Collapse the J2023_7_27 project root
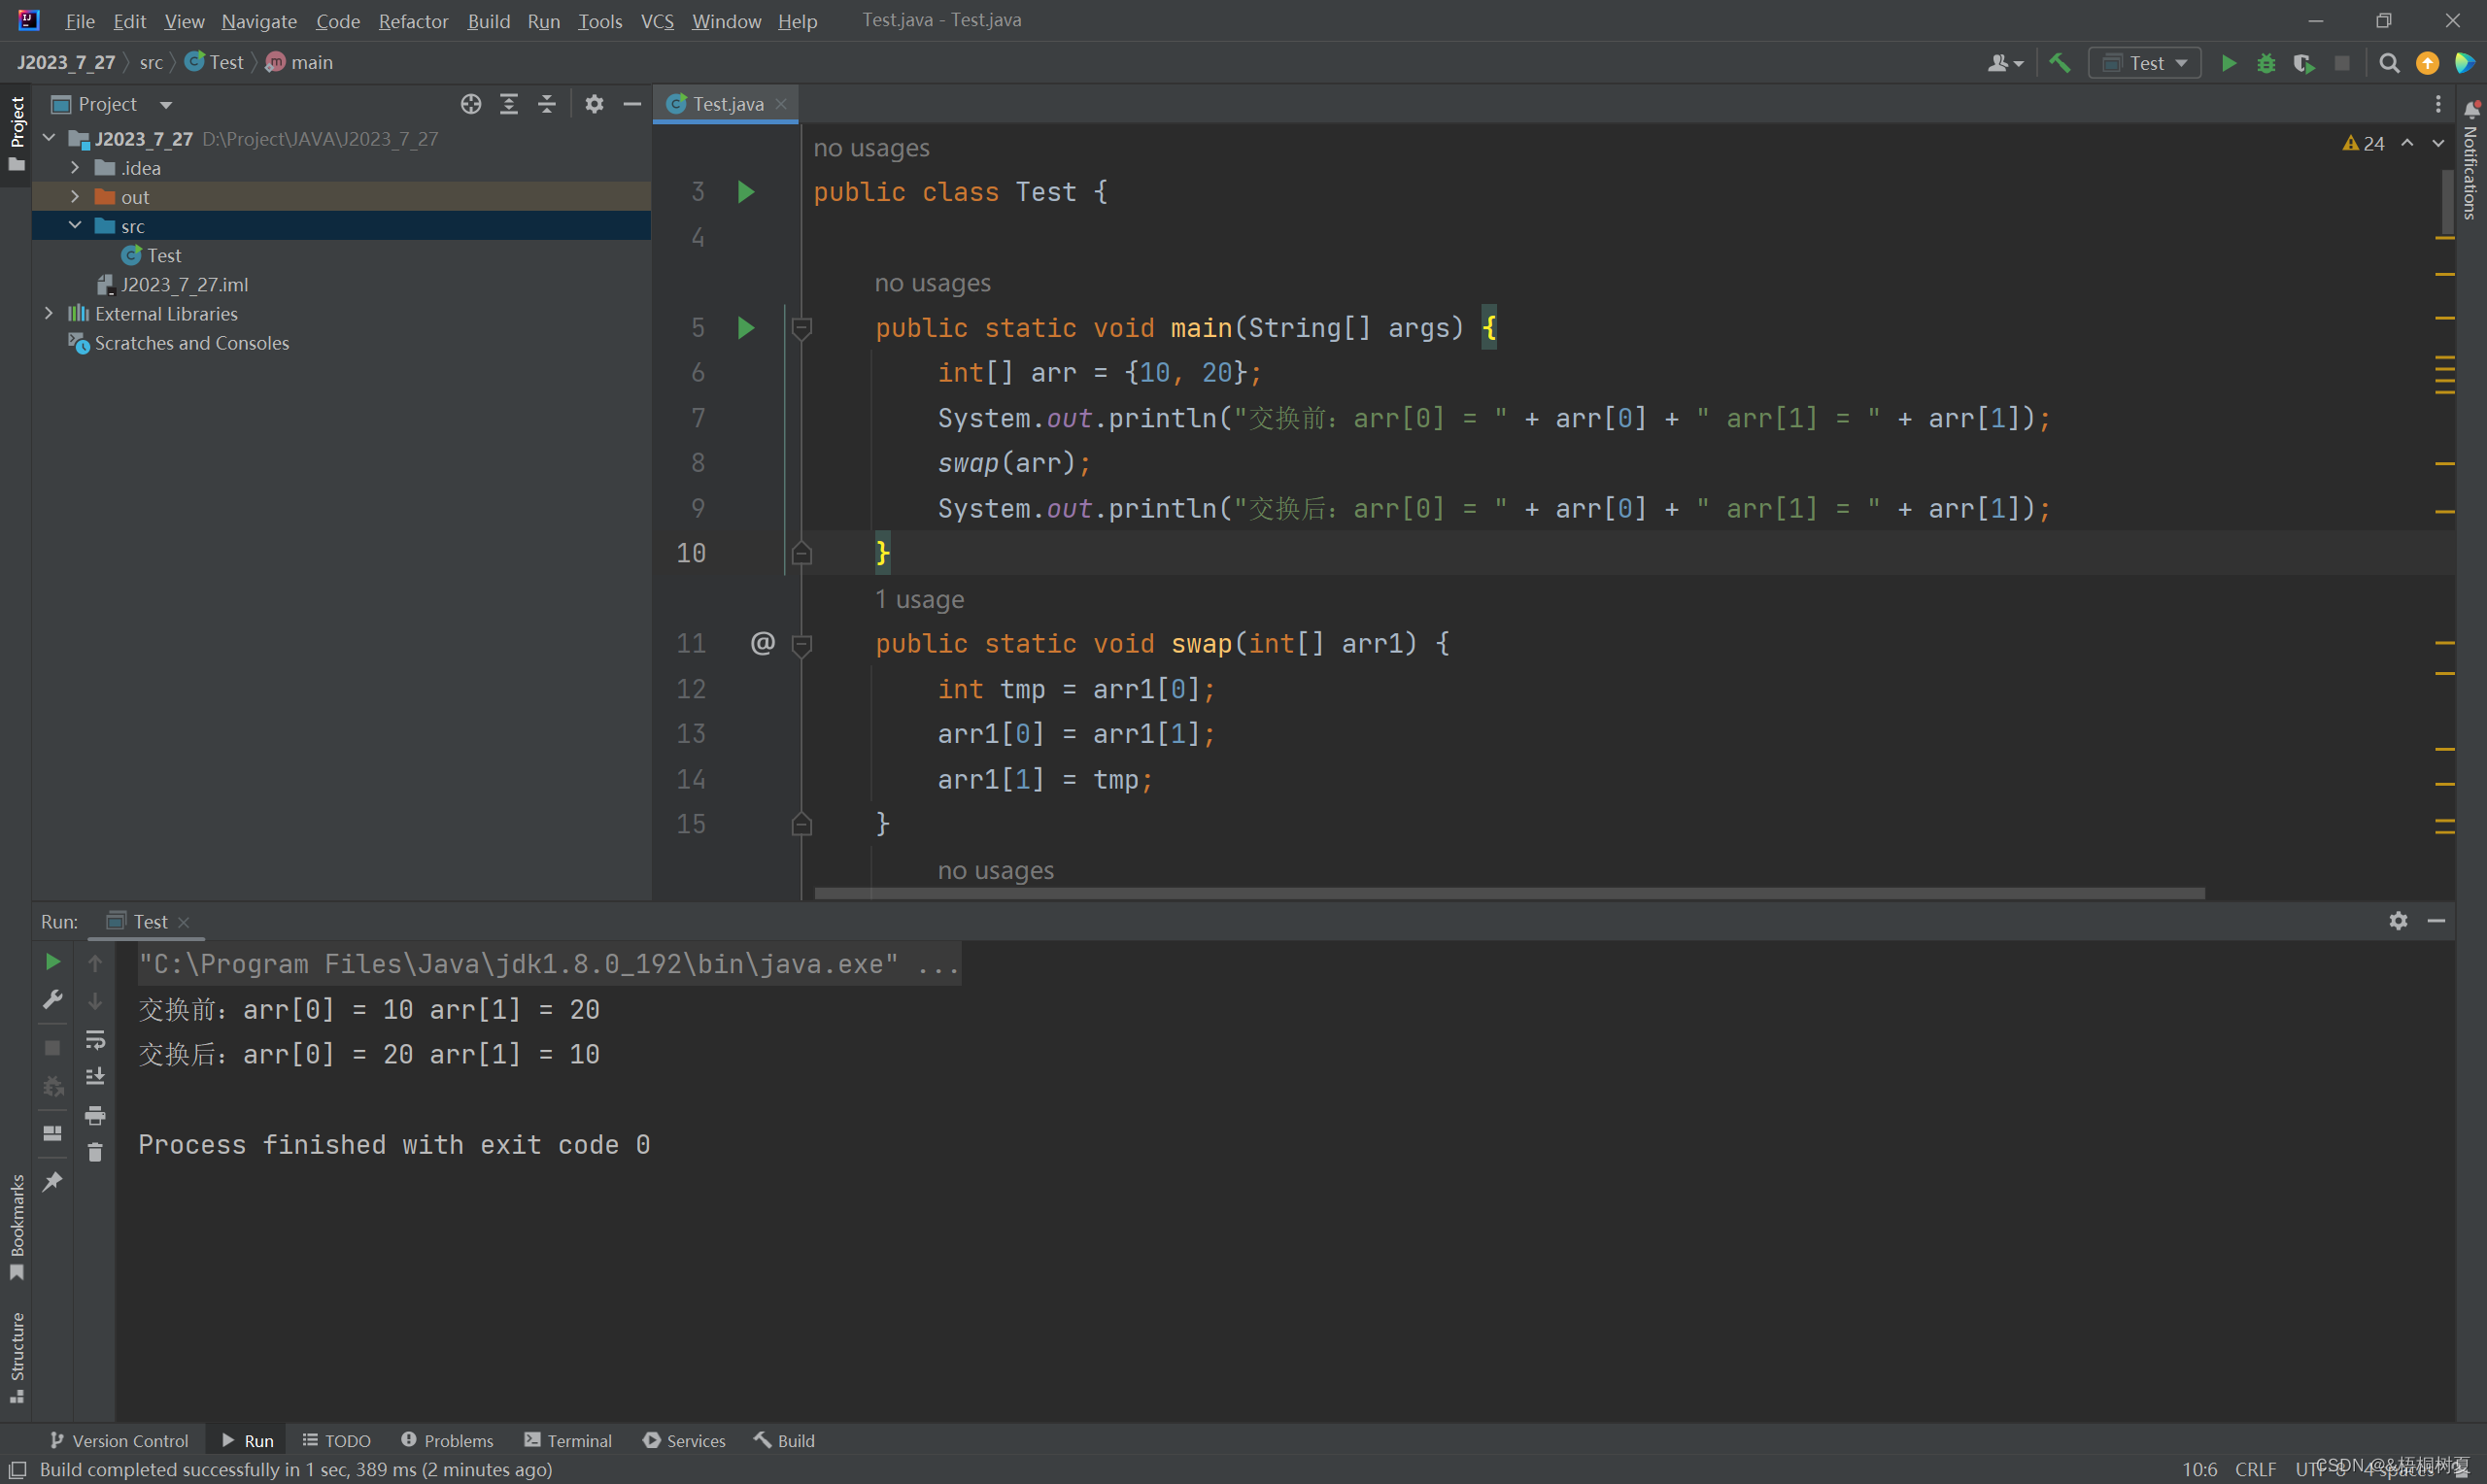Image resolution: width=2487 pixels, height=1484 pixels. (x=49, y=138)
